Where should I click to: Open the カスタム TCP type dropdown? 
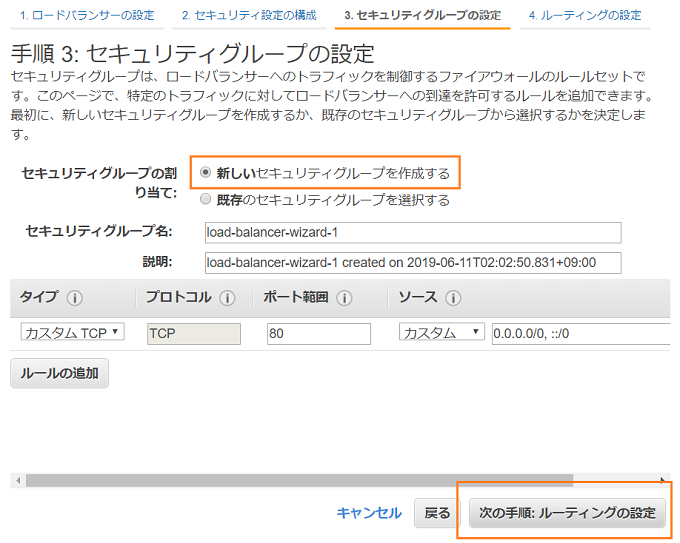click(x=72, y=332)
